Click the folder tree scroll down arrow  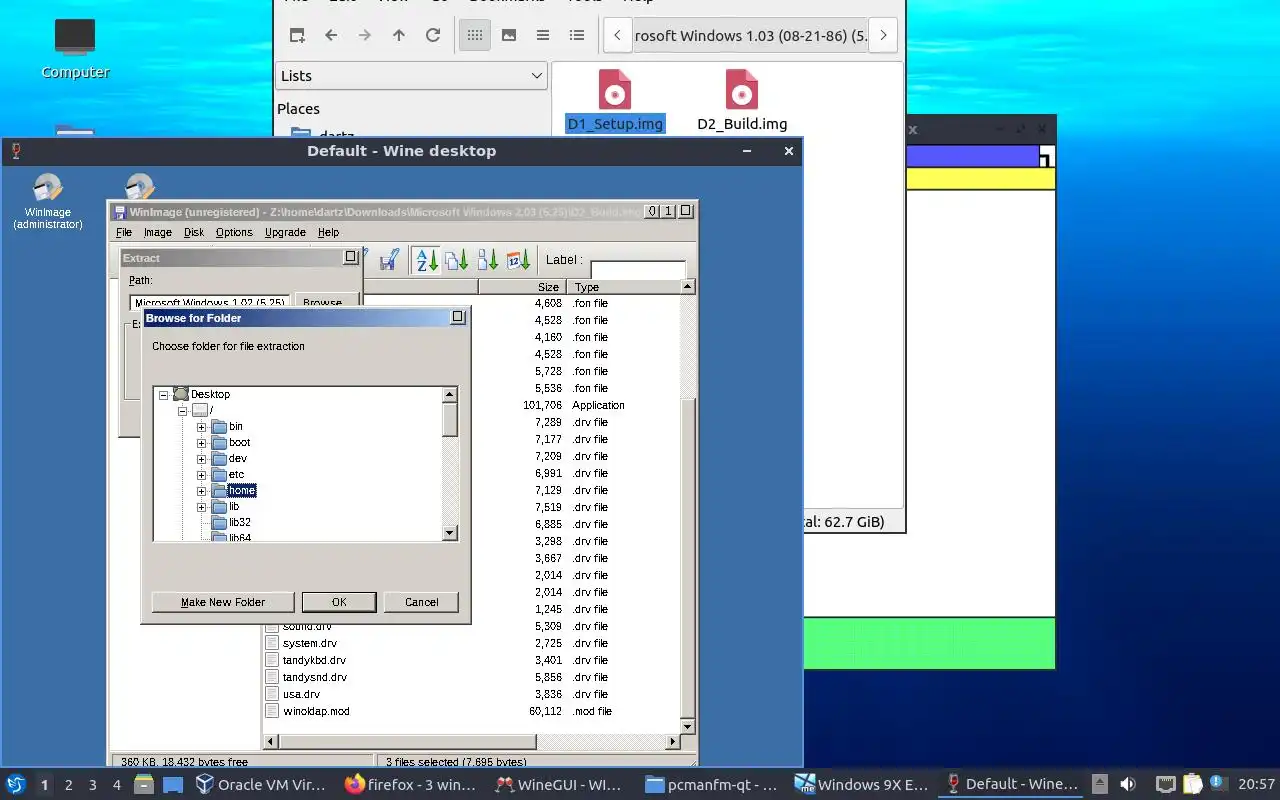click(x=450, y=533)
